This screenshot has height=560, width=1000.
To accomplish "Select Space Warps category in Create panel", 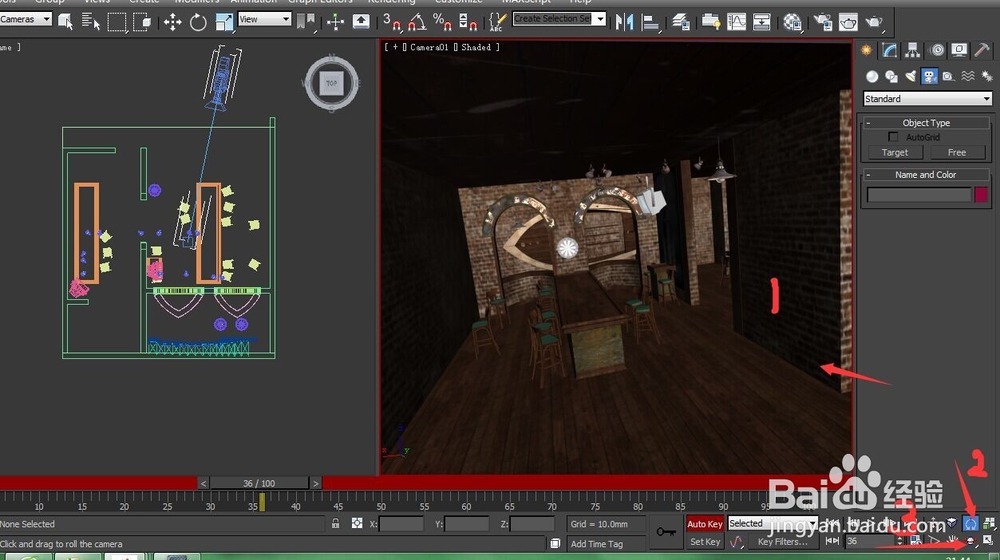I will [967, 77].
